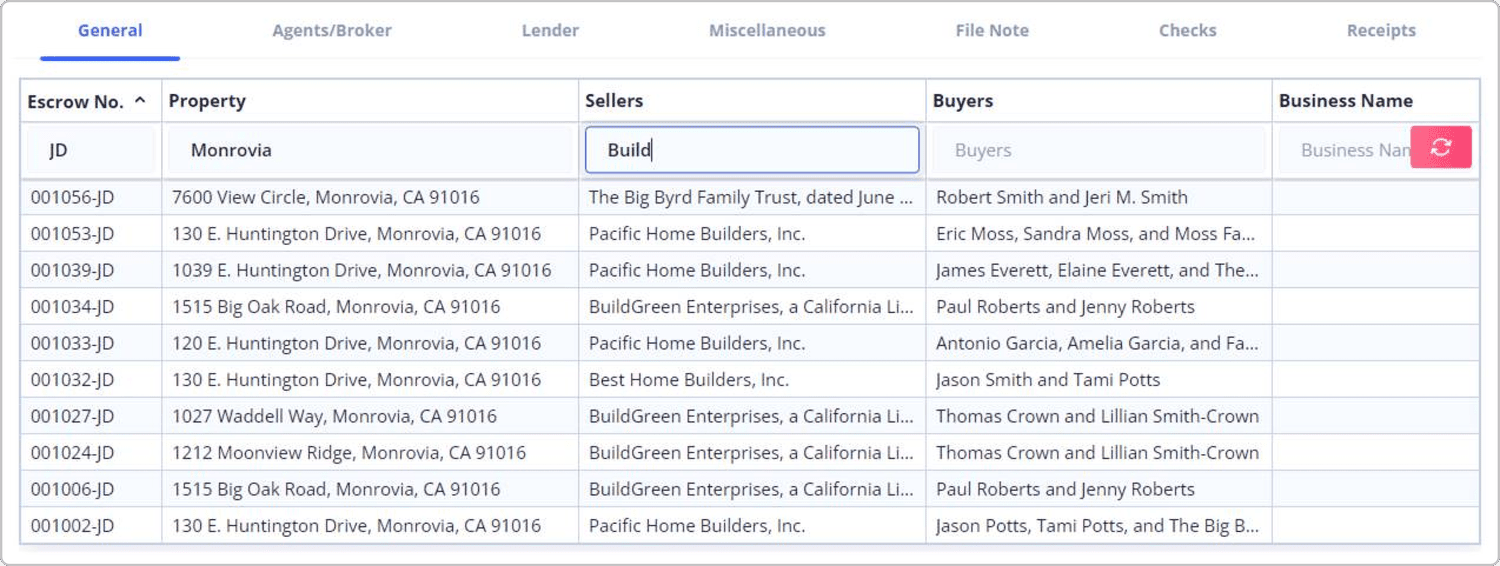Viewport: 1500px width, 566px height.
Task: Open the 1027 Waddell Way property row
Action: click(x=334, y=416)
